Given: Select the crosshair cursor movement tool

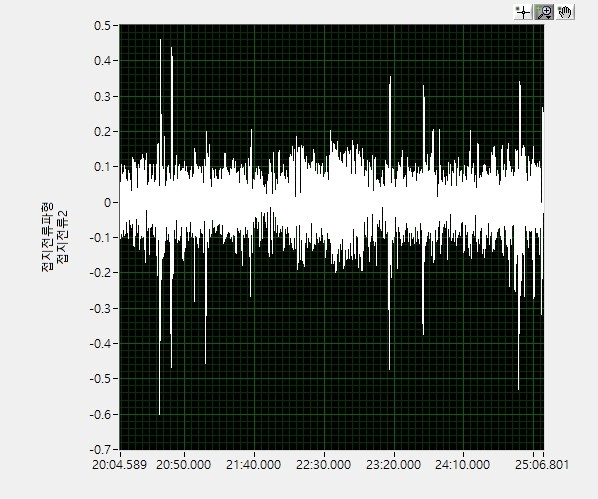Looking at the screenshot, I should [523, 13].
